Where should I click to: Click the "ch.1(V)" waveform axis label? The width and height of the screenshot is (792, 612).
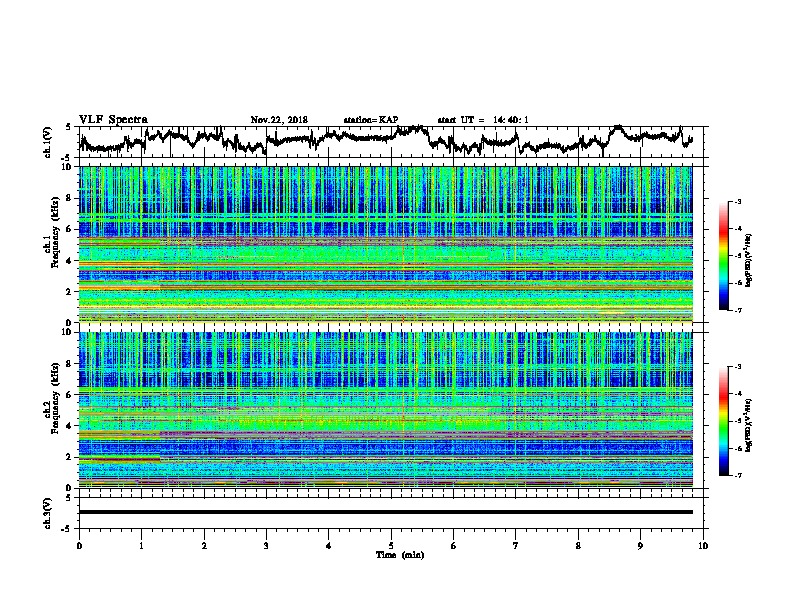(x=48, y=142)
